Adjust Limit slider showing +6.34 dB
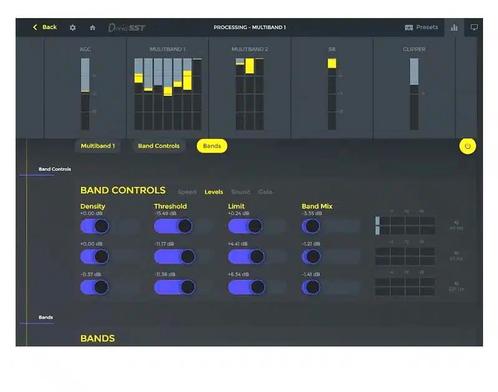Viewport: 498px width, 392px height. [x=257, y=287]
